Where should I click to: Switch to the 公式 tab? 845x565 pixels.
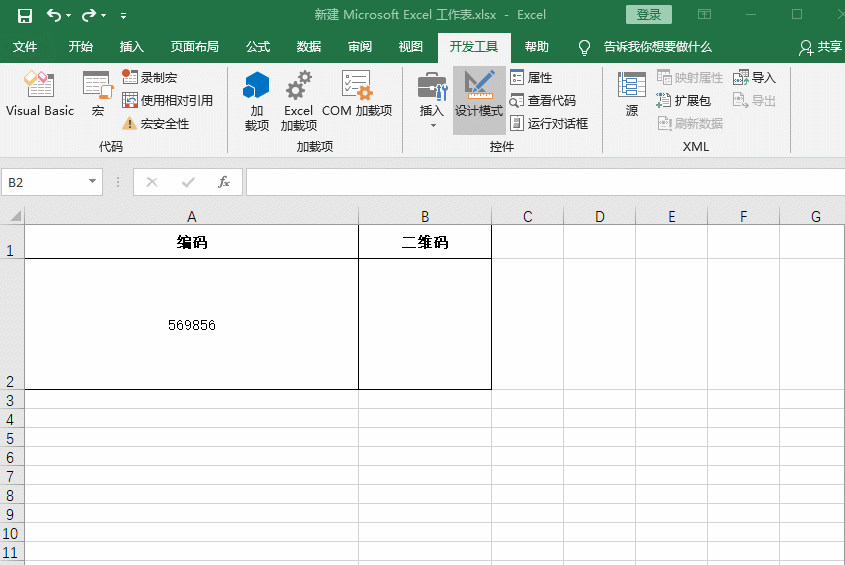pyautogui.click(x=258, y=47)
